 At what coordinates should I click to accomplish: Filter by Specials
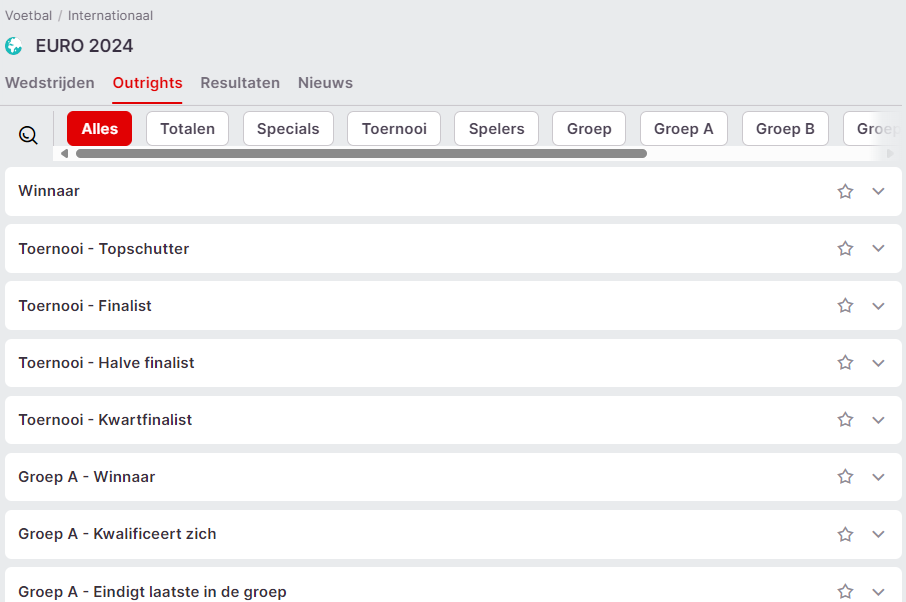point(288,128)
